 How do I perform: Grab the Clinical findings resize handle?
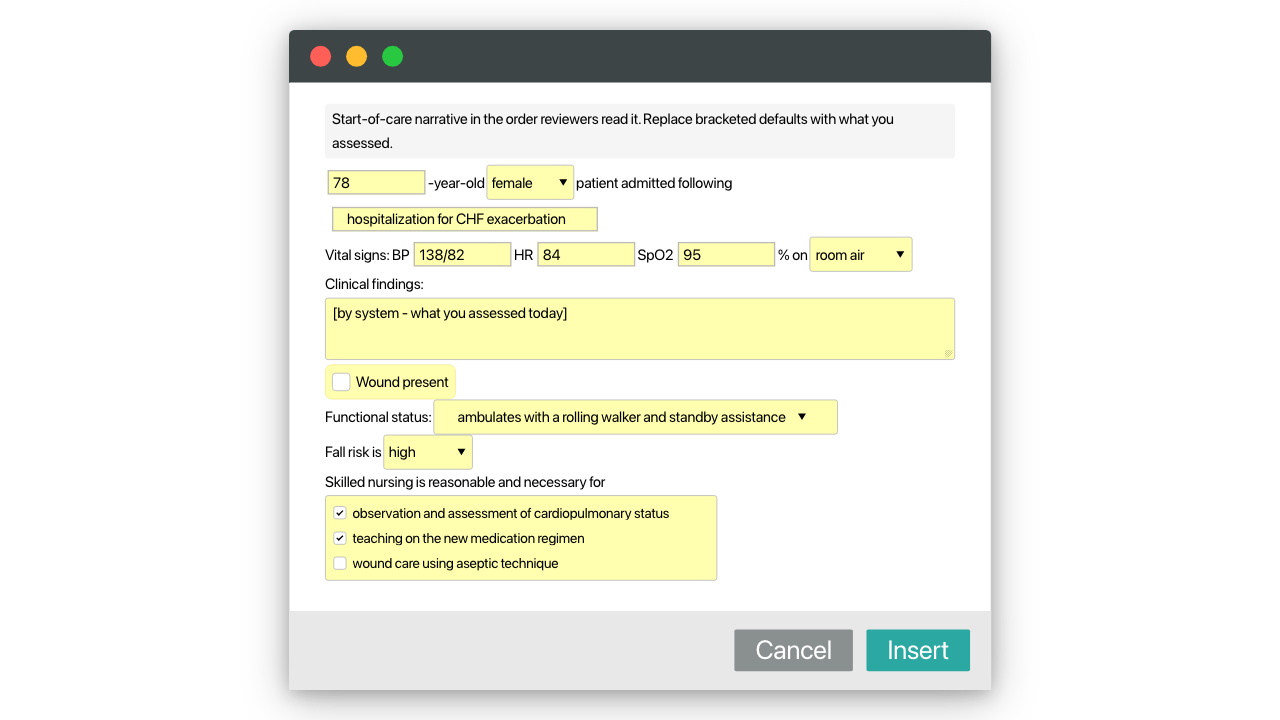pyautogui.click(x=948, y=353)
